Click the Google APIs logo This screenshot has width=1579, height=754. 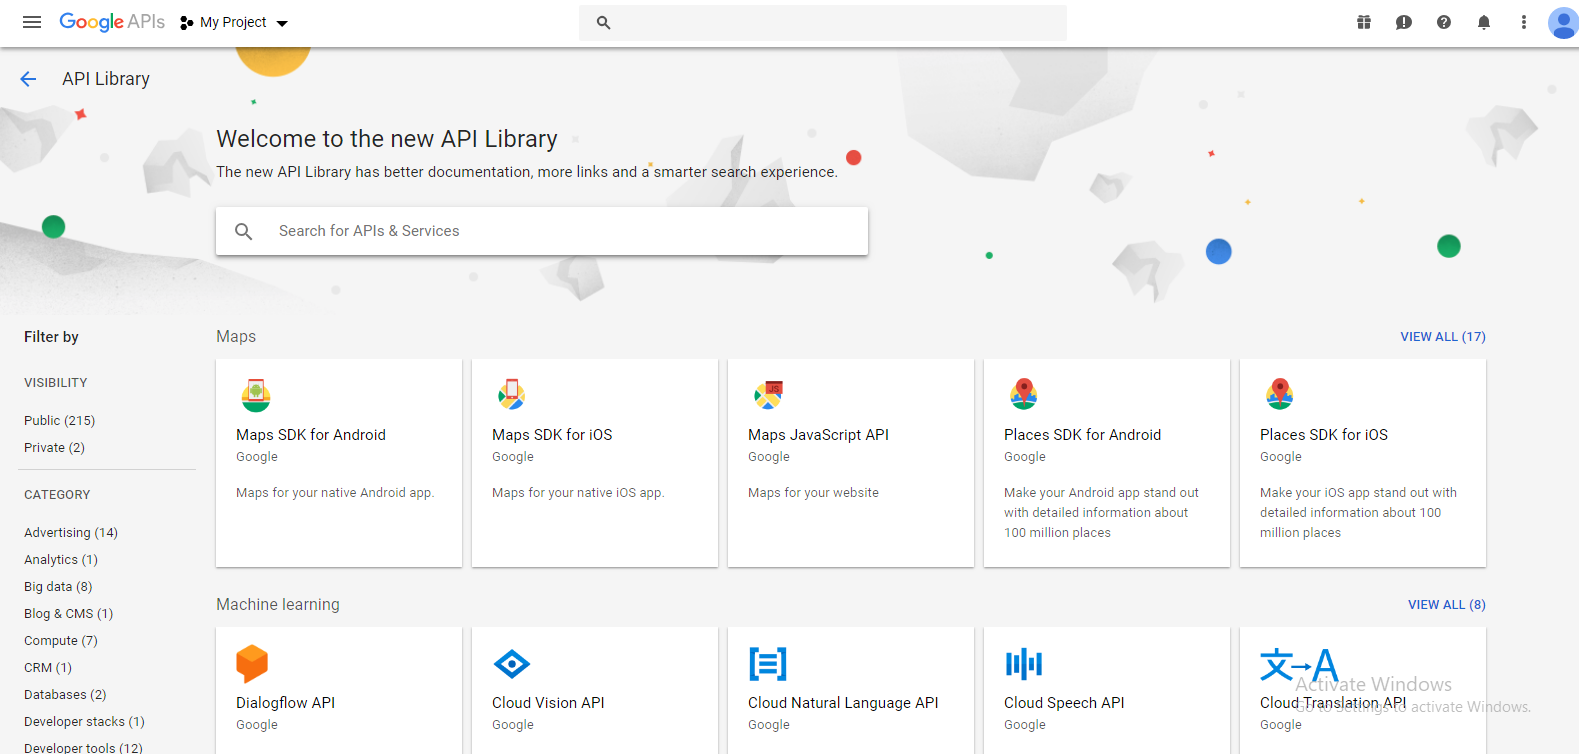coord(112,22)
